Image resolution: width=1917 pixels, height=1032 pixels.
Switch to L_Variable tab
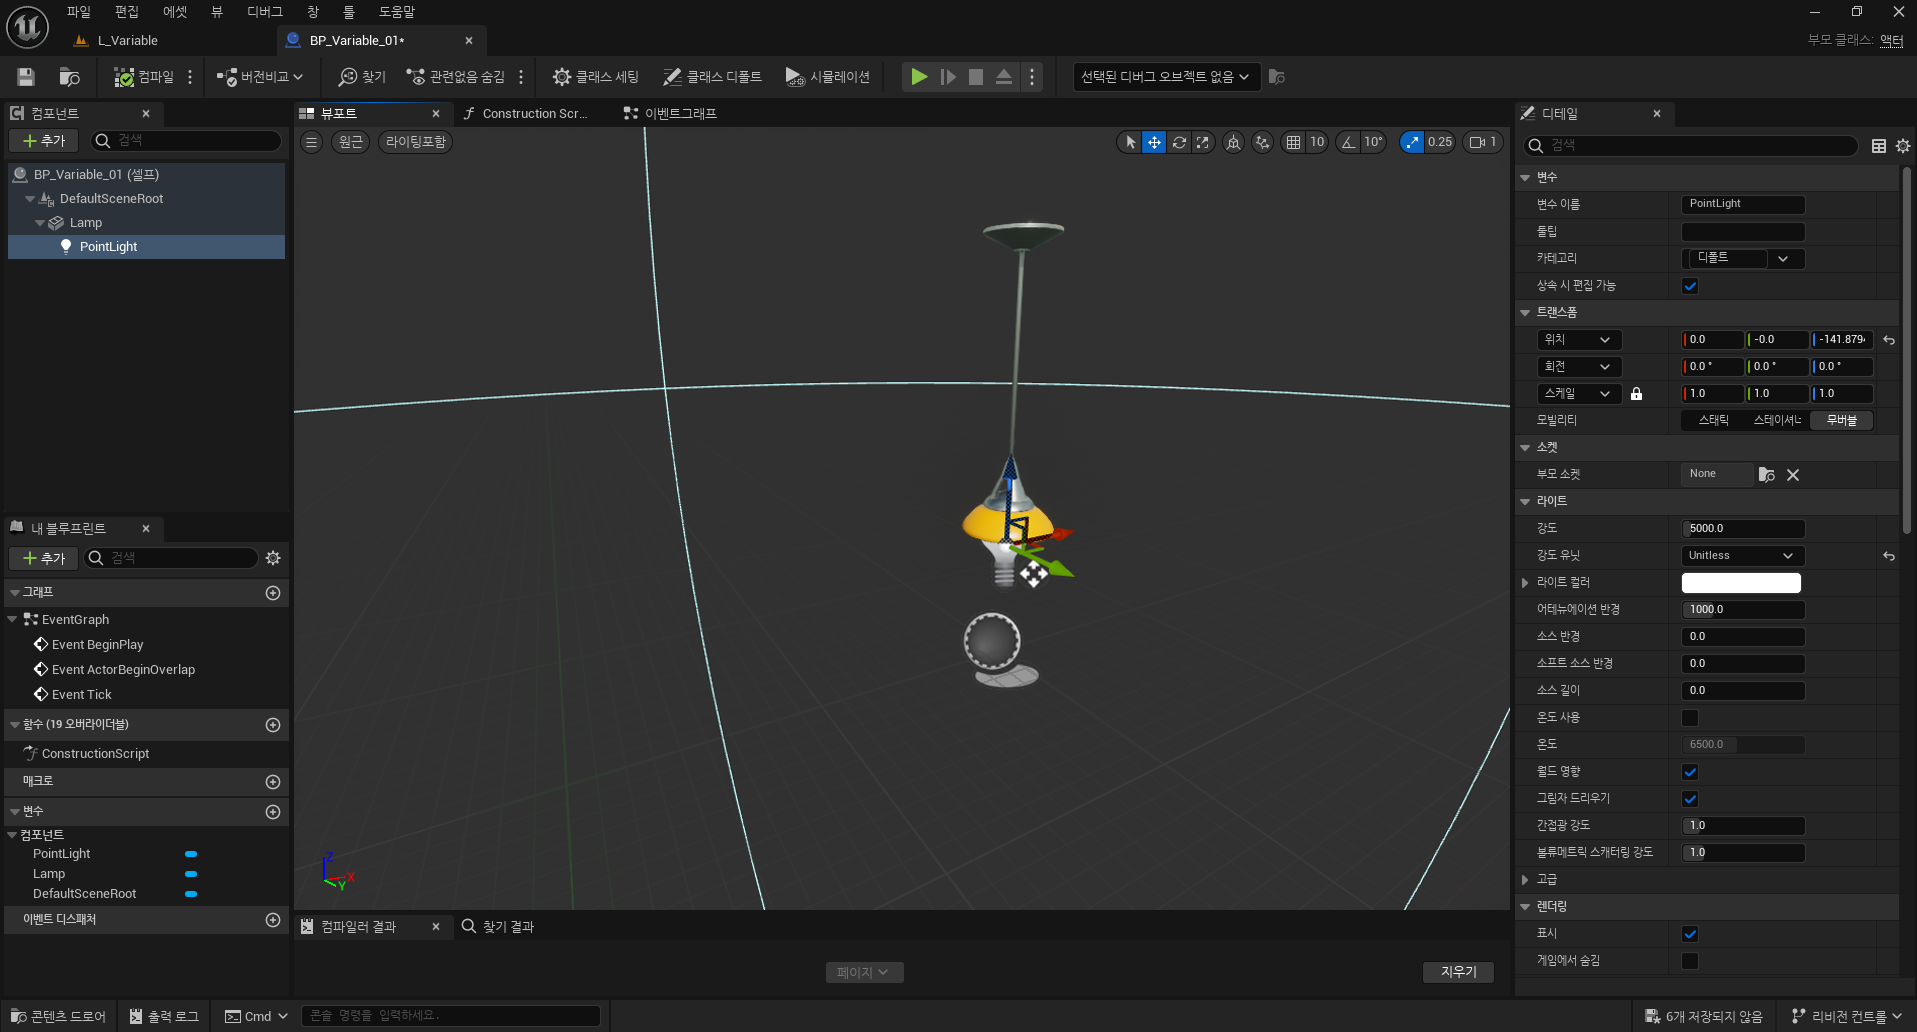pos(127,41)
